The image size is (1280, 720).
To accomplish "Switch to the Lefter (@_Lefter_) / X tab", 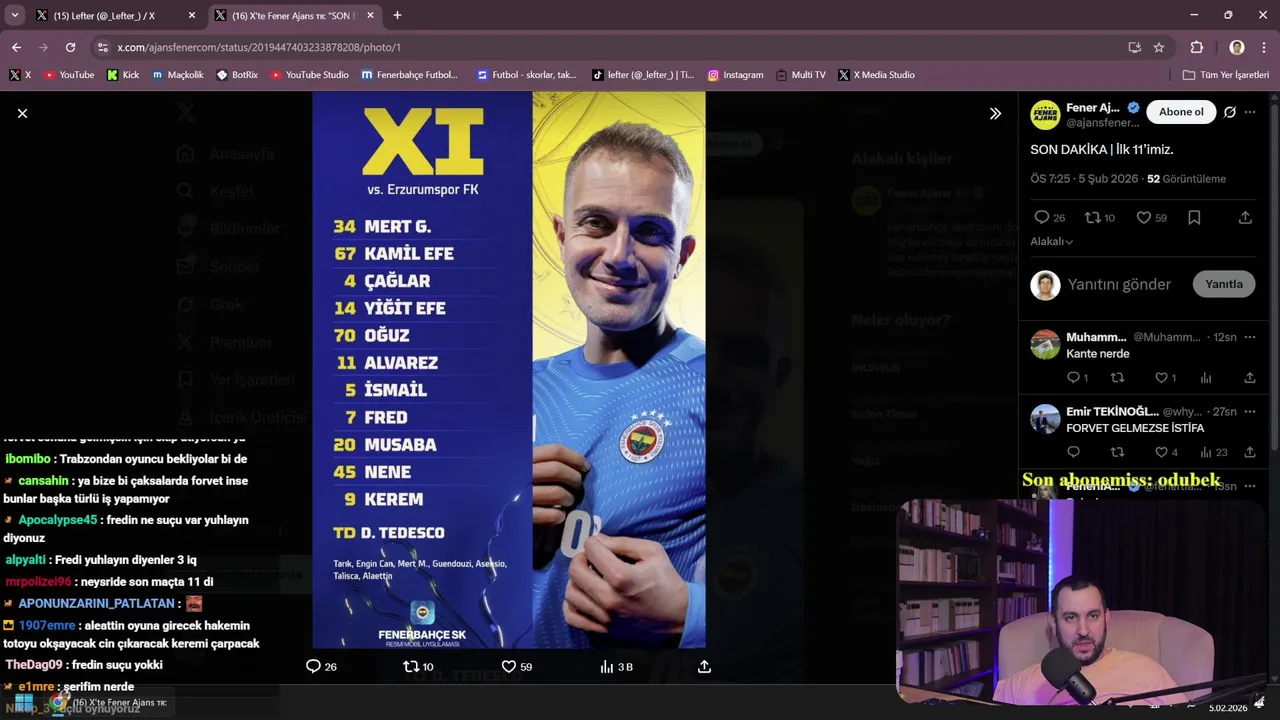I will pos(105,15).
